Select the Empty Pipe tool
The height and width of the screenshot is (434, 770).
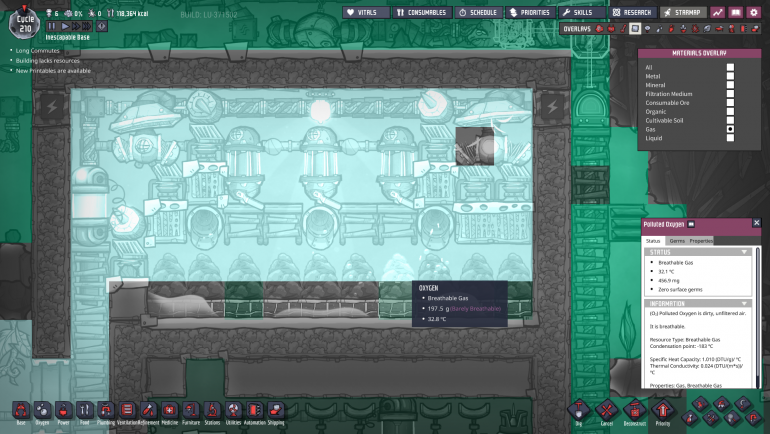[754, 418]
